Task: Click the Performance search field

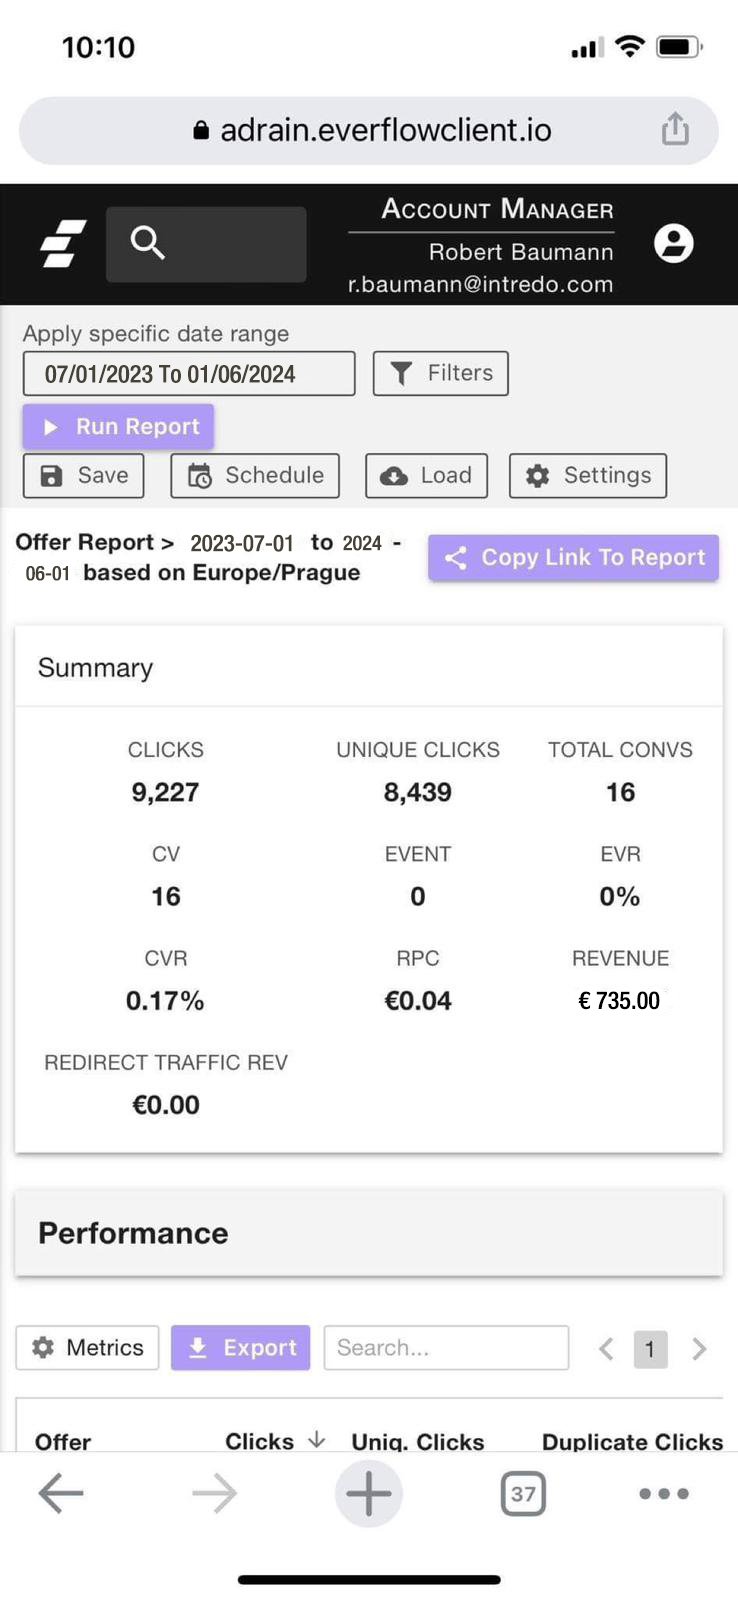Action: coord(446,1348)
